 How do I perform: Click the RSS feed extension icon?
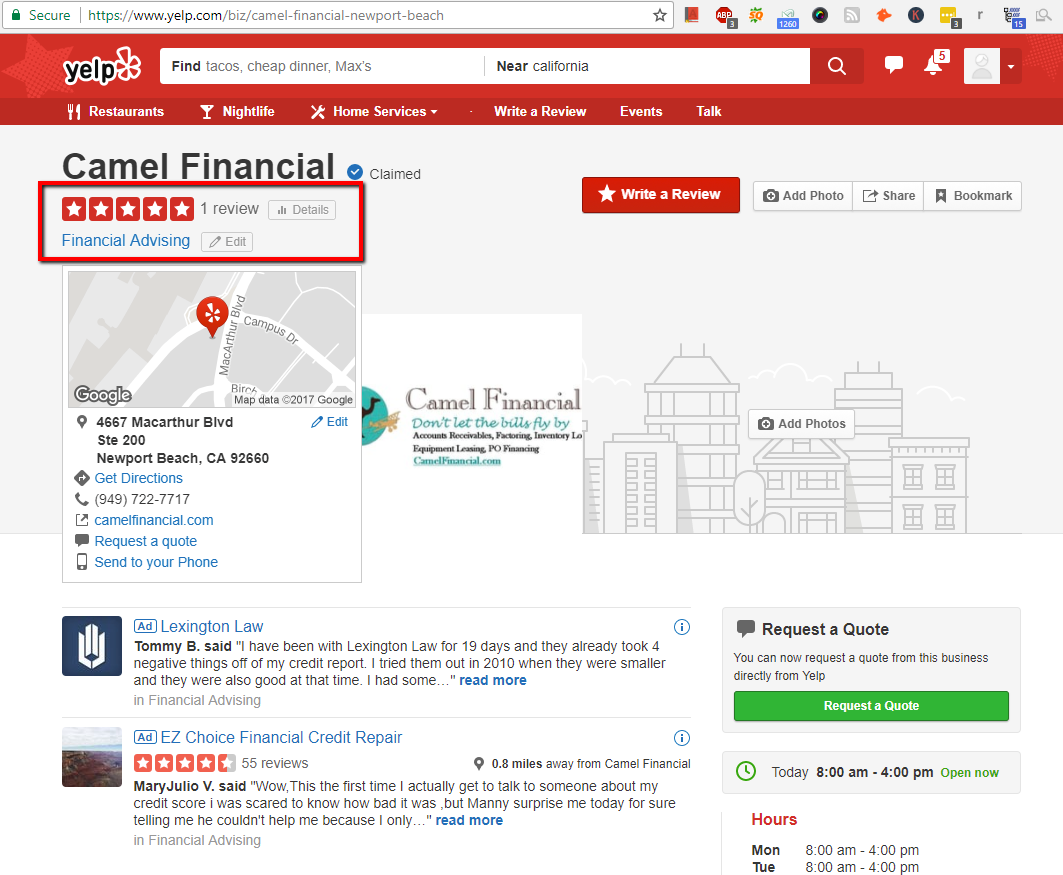tap(851, 15)
